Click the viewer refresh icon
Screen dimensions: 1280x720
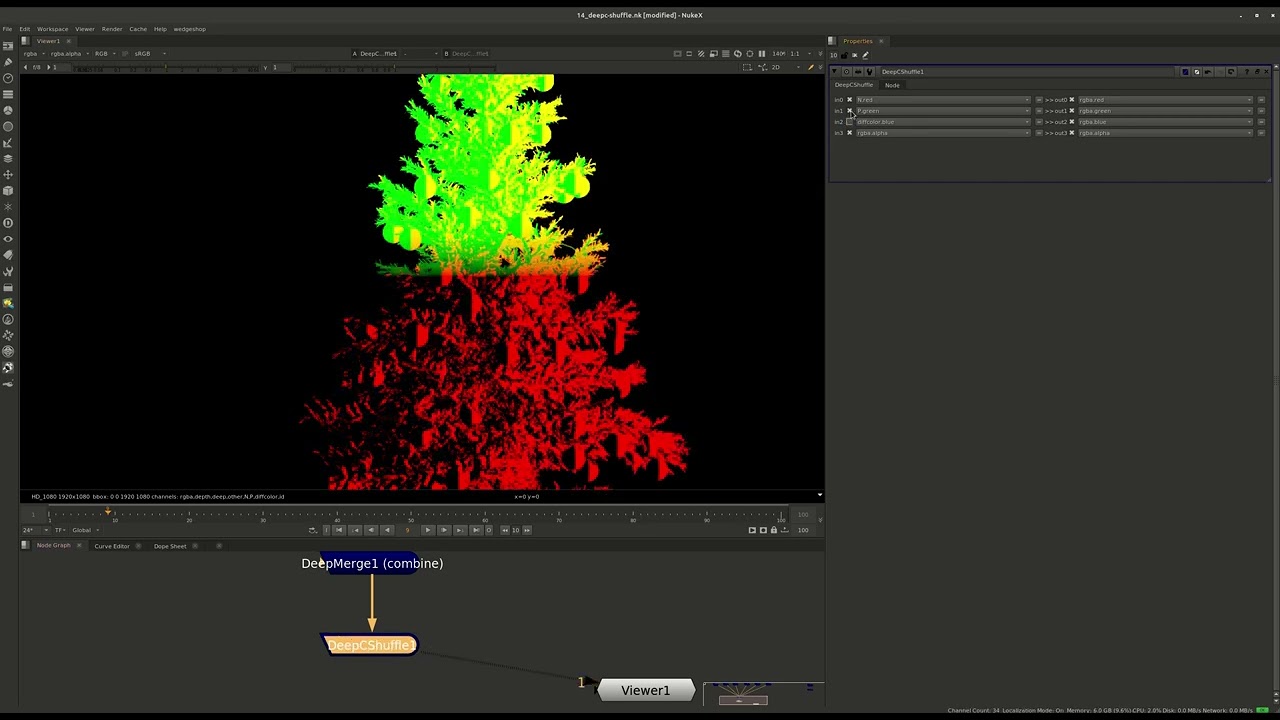coord(738,54)
